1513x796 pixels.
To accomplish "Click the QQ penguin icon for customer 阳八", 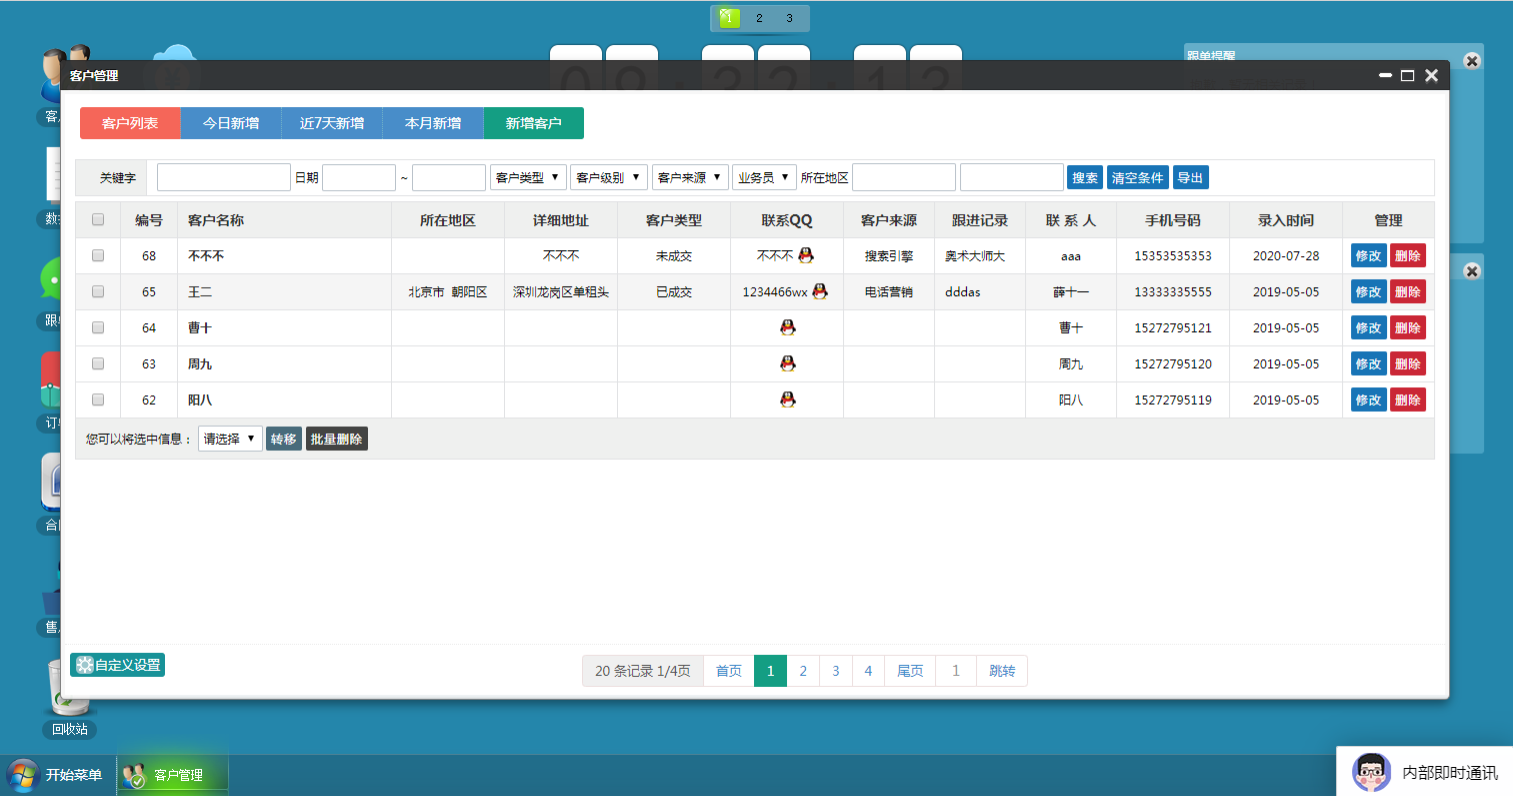I will coord(787,399).
